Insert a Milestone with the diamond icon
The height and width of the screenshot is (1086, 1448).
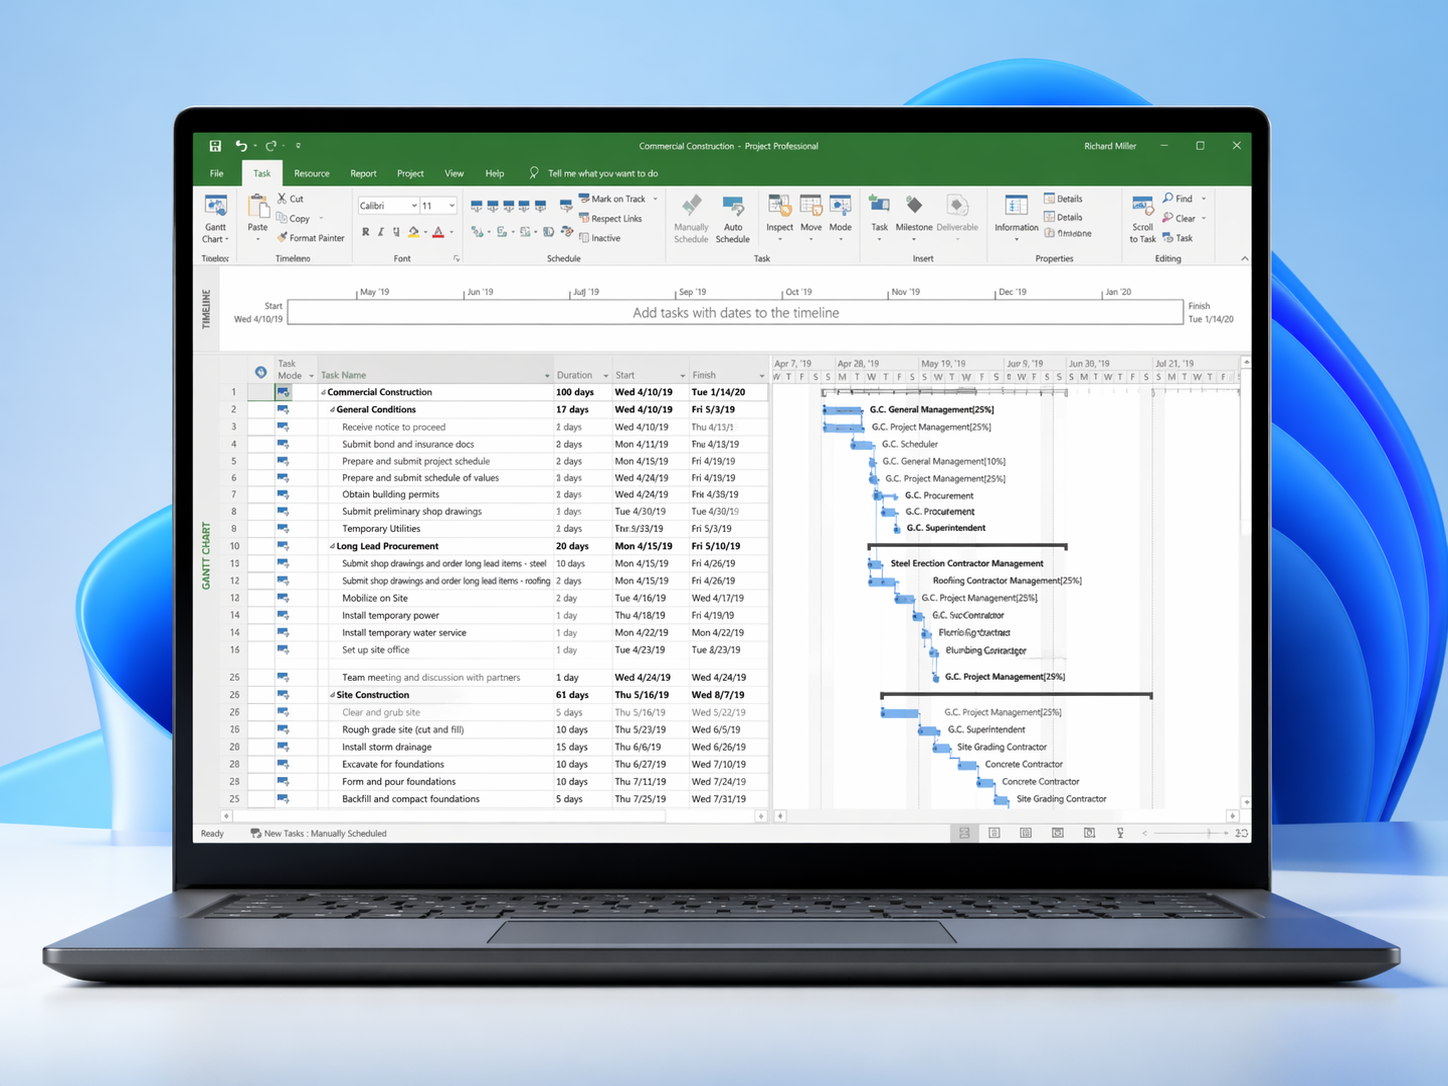pyautogui.click(x=914, y=205)
